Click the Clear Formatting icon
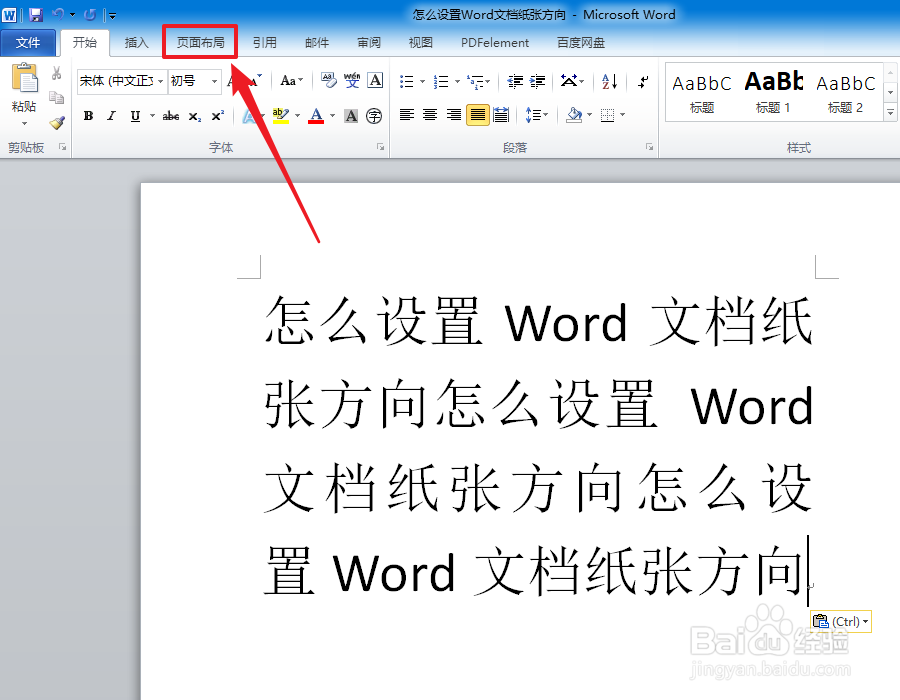Viewport: 900px width, 700px height. [x=328, y=81]
